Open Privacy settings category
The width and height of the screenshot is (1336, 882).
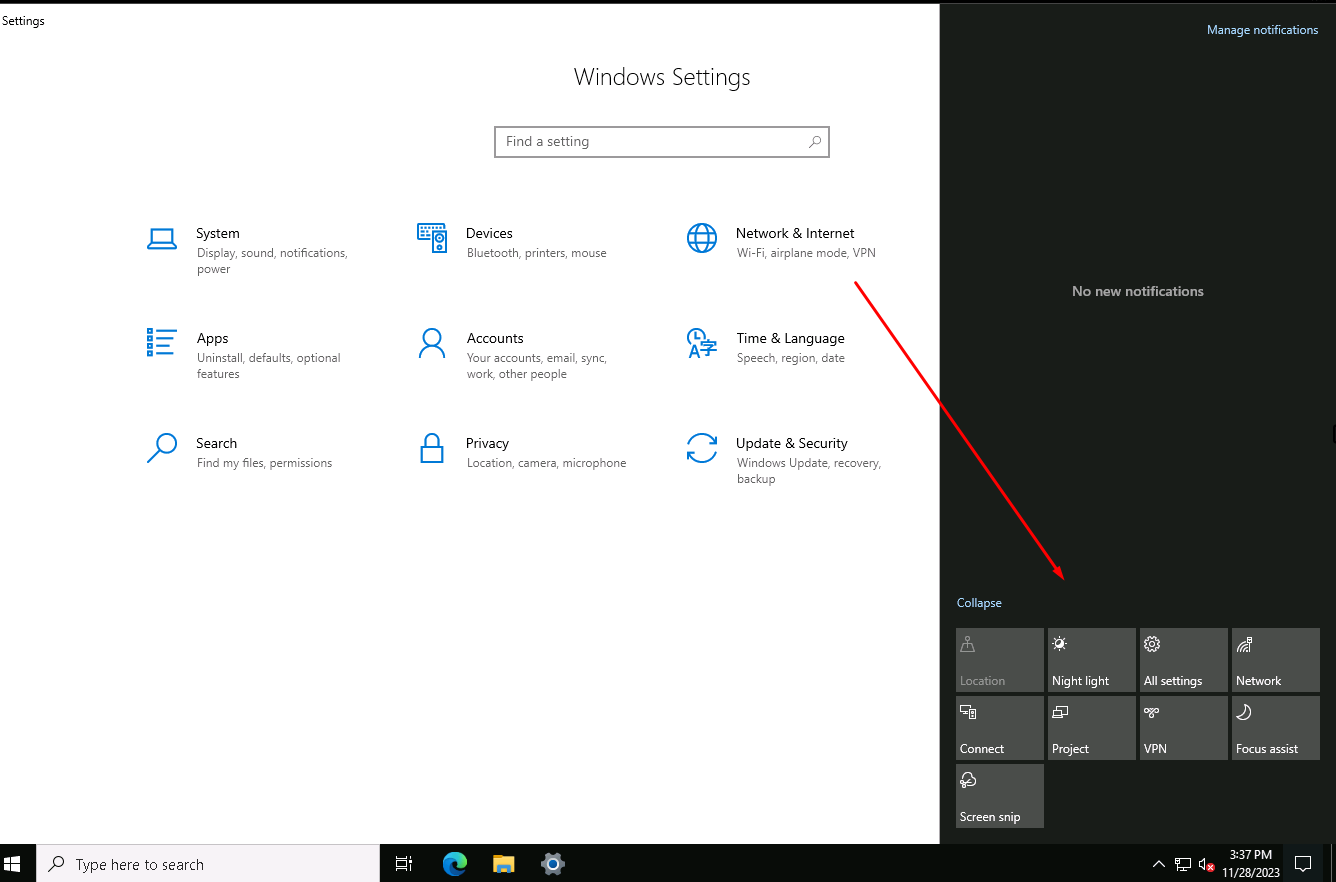(487, 444)
